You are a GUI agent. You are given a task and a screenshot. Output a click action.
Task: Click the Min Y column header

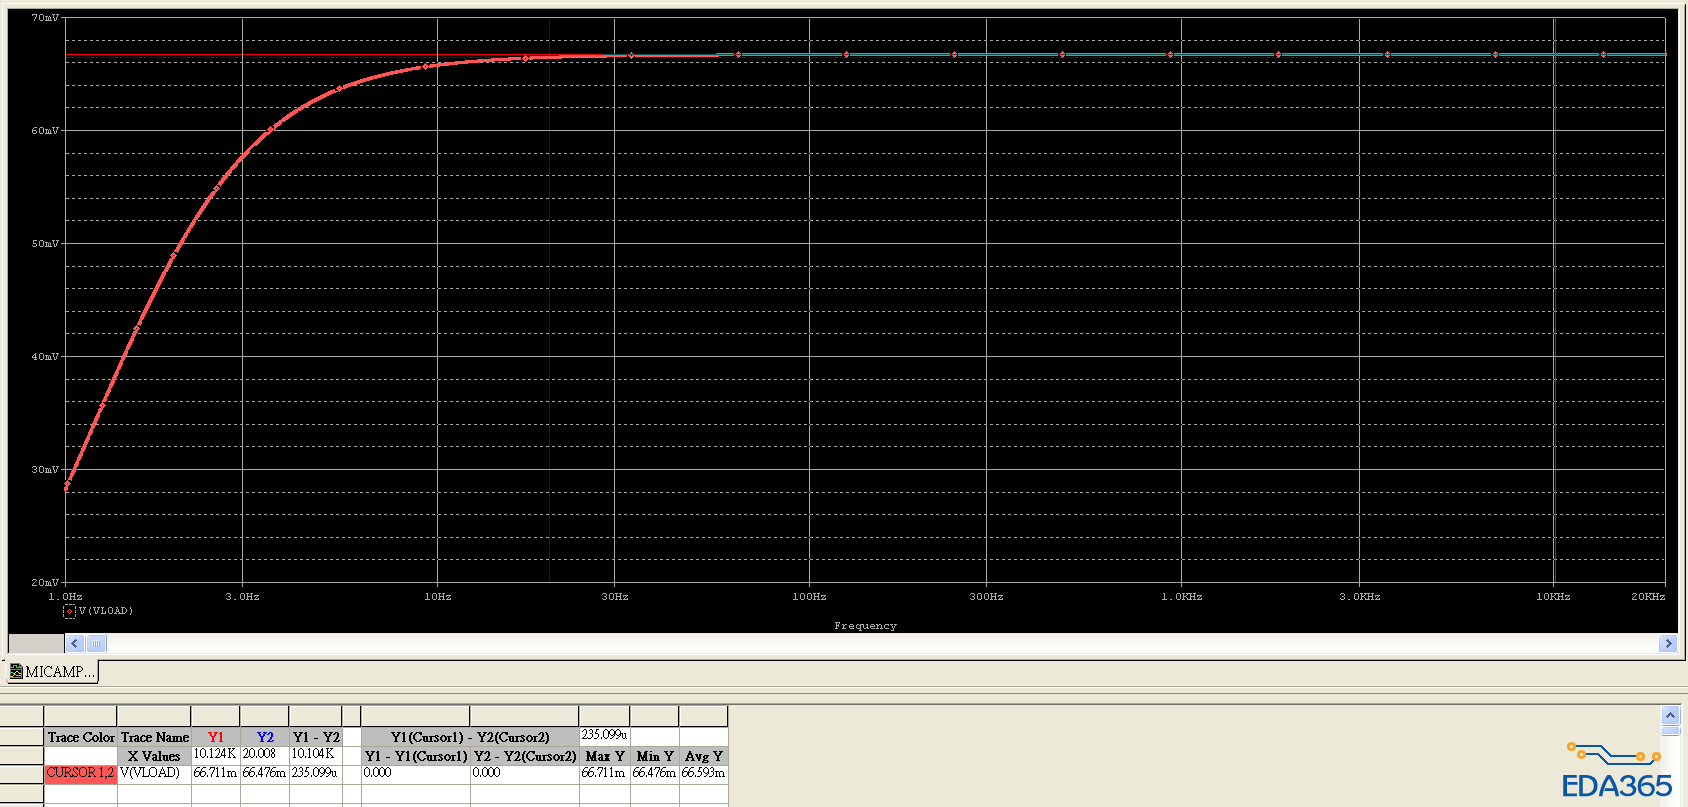coord(655,756)
